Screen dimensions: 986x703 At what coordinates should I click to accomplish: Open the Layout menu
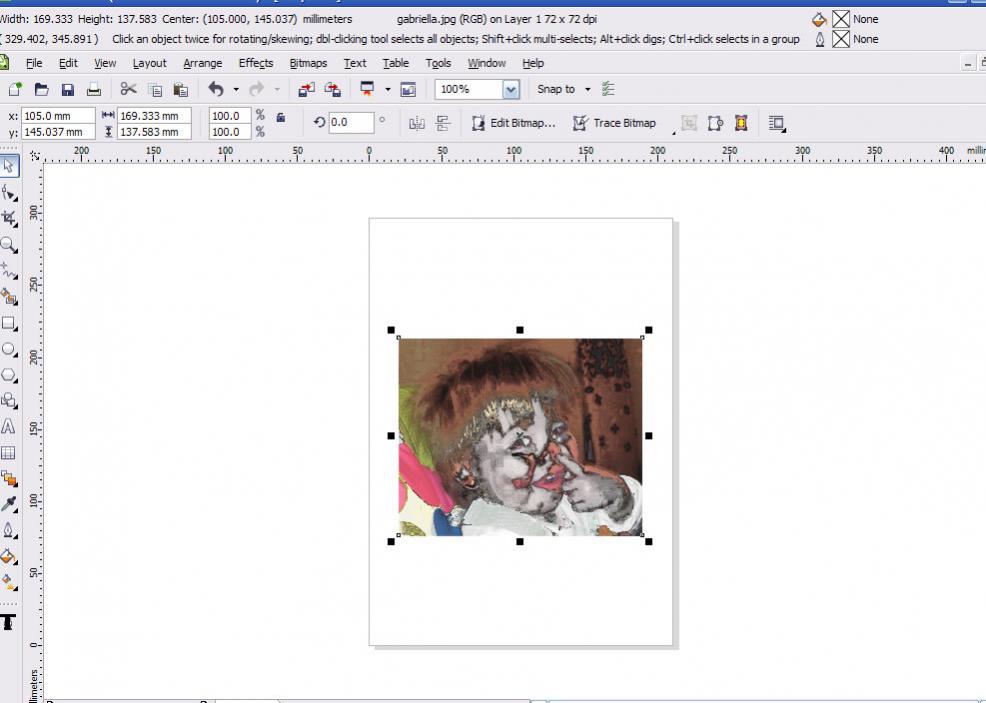pos(150,64)
